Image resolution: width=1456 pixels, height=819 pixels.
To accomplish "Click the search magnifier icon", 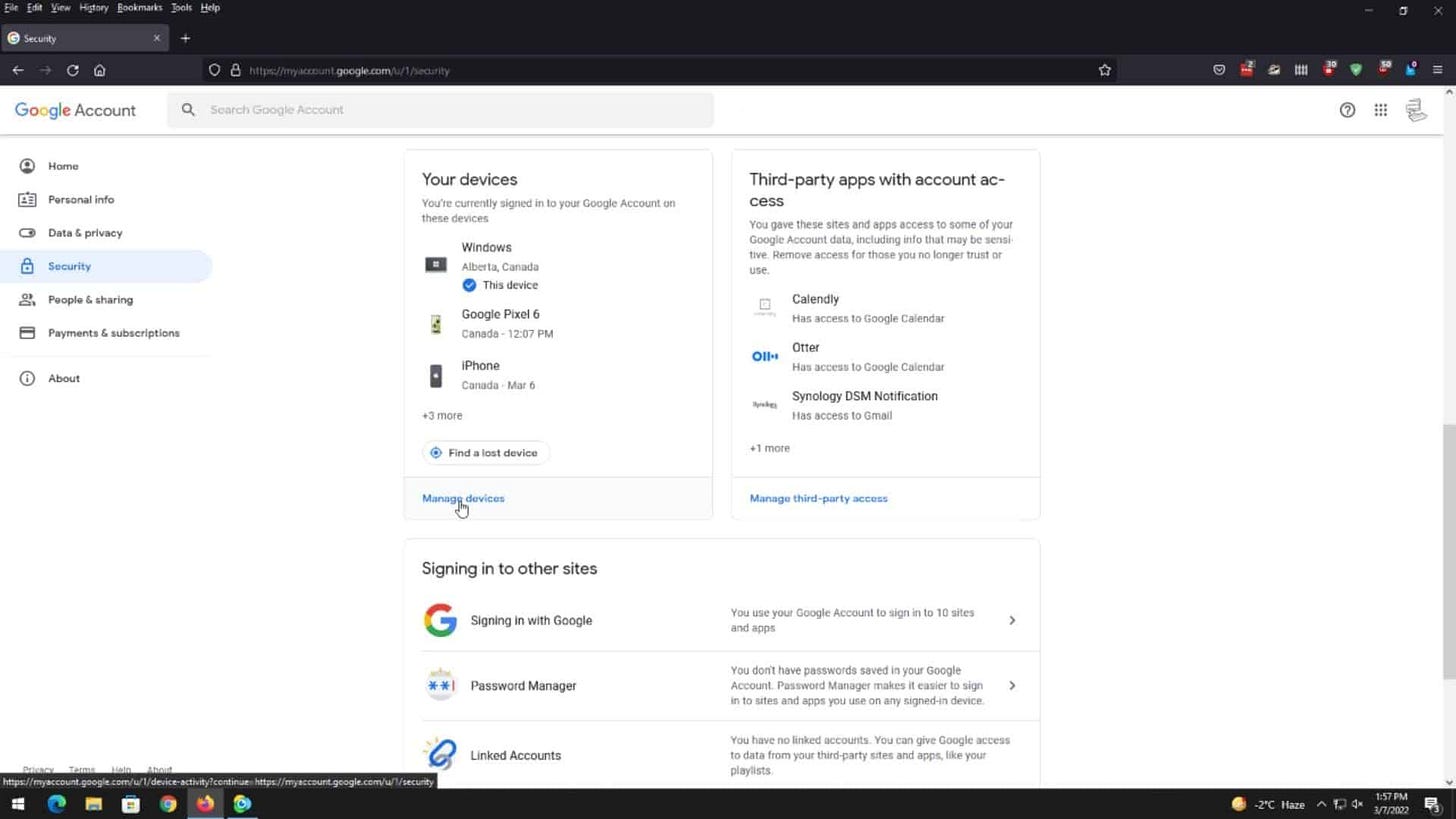I will coord(188,110).
